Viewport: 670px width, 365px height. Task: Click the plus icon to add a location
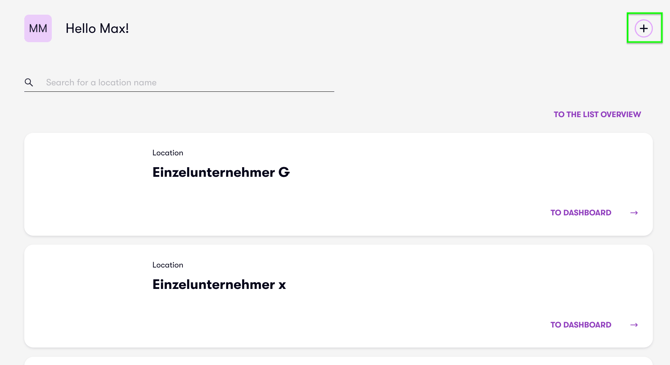pyautogui.click(x=644, y=29)
